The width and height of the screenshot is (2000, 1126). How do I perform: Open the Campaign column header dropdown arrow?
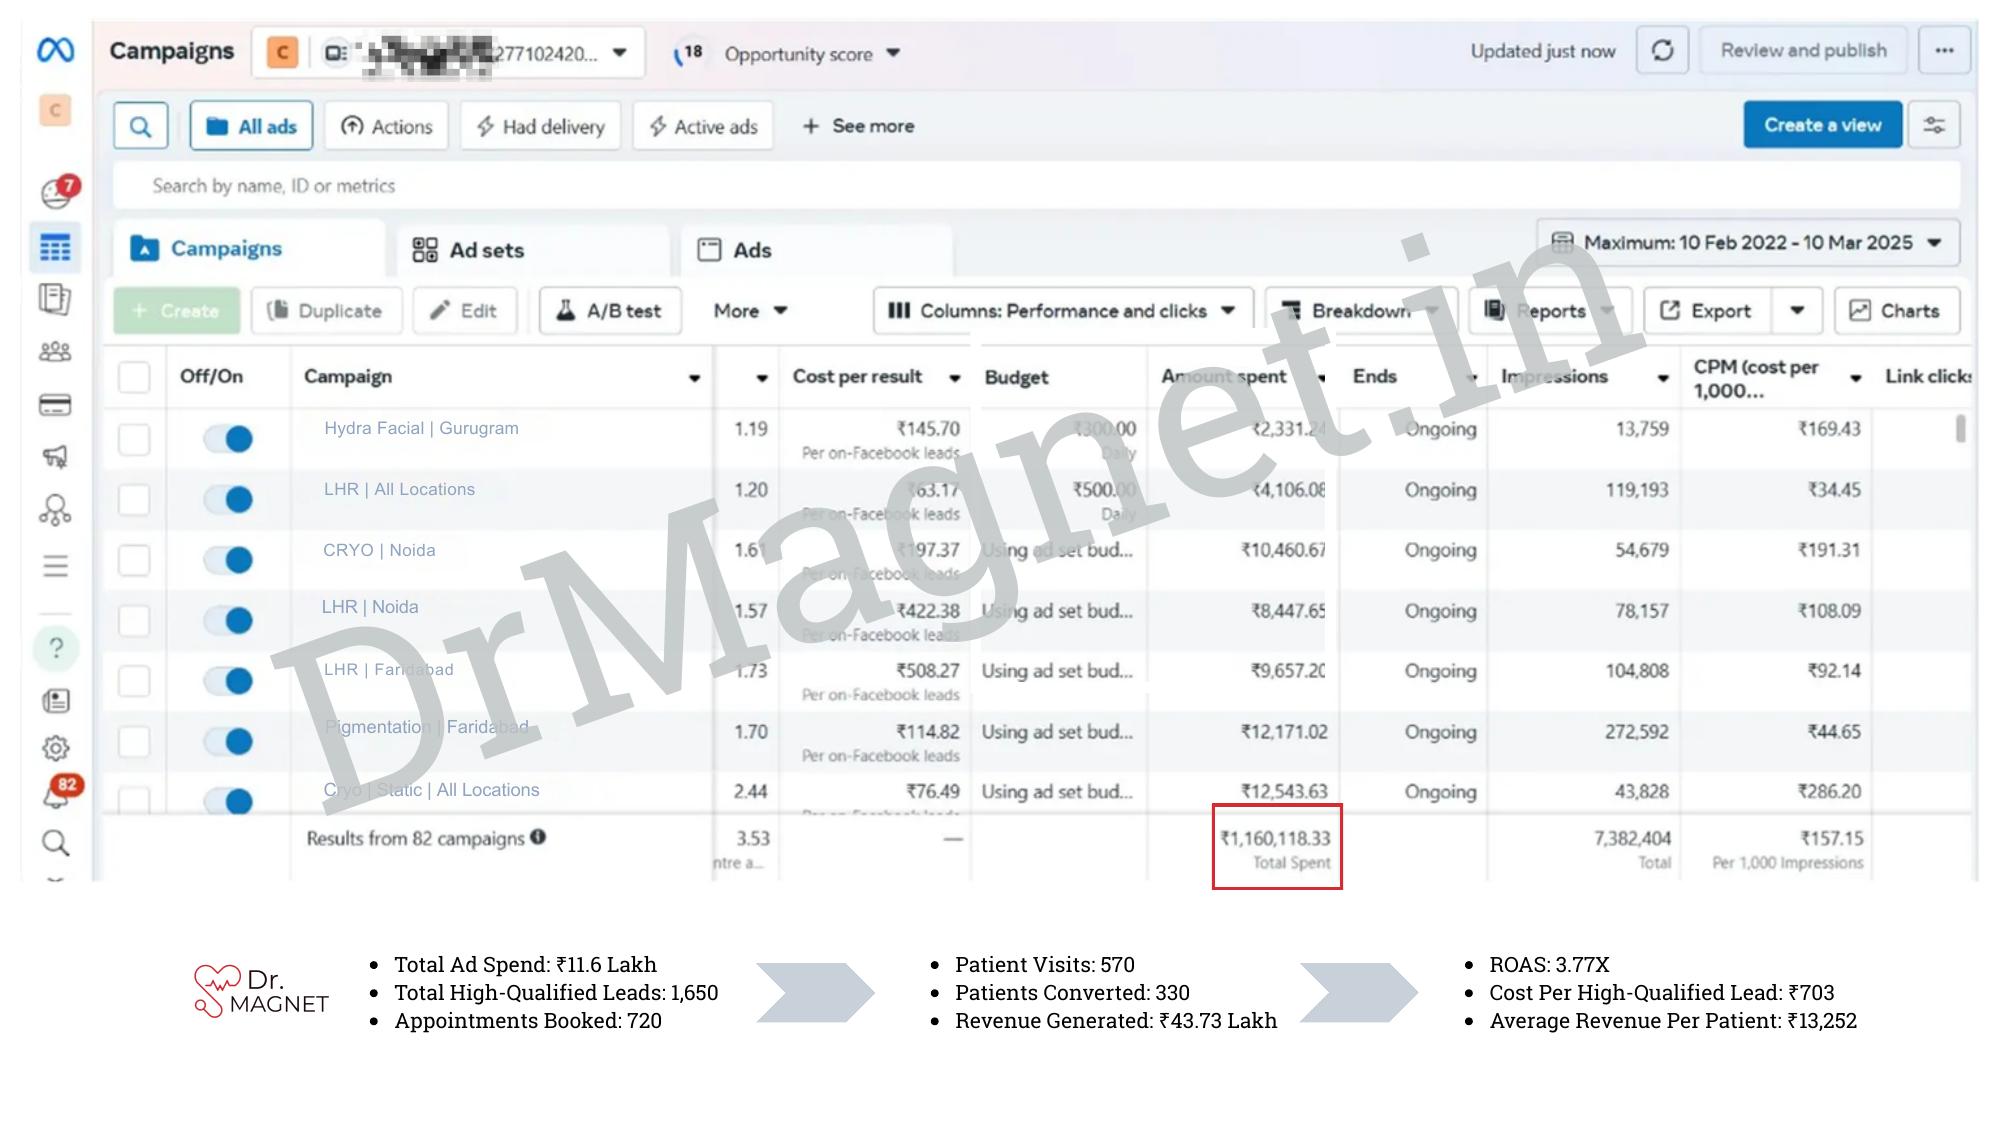click(694, 378)
